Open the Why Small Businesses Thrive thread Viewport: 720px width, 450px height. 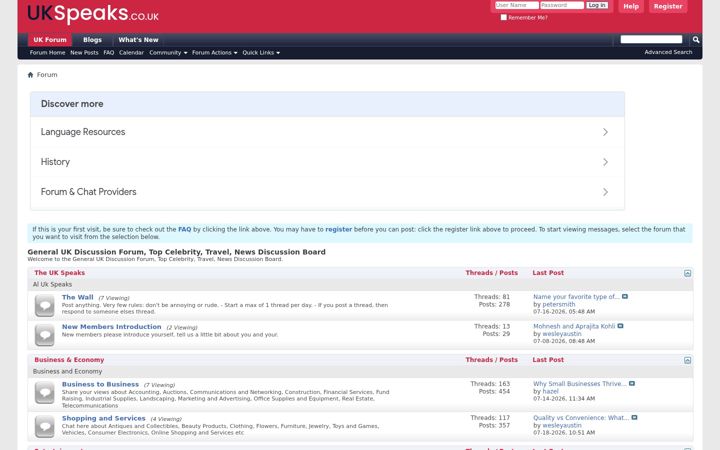point(579,383)
